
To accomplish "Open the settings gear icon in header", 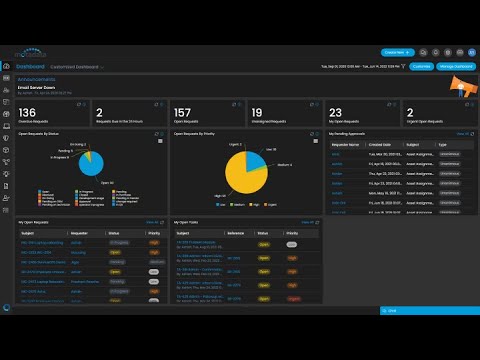I will [448, 52].
